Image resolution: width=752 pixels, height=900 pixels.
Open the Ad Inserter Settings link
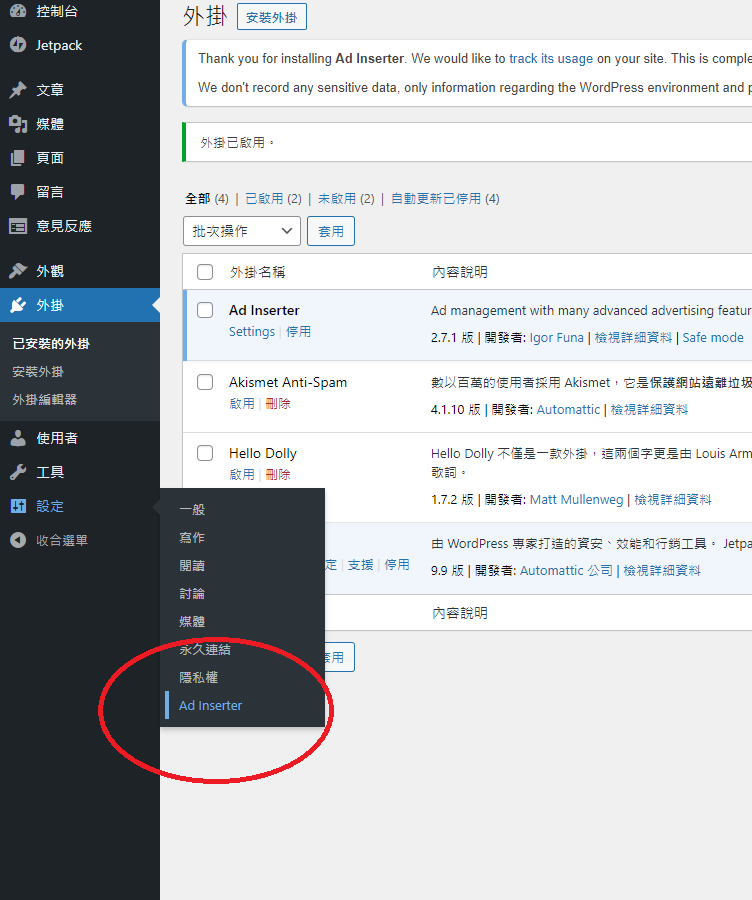tap(252, 331)
